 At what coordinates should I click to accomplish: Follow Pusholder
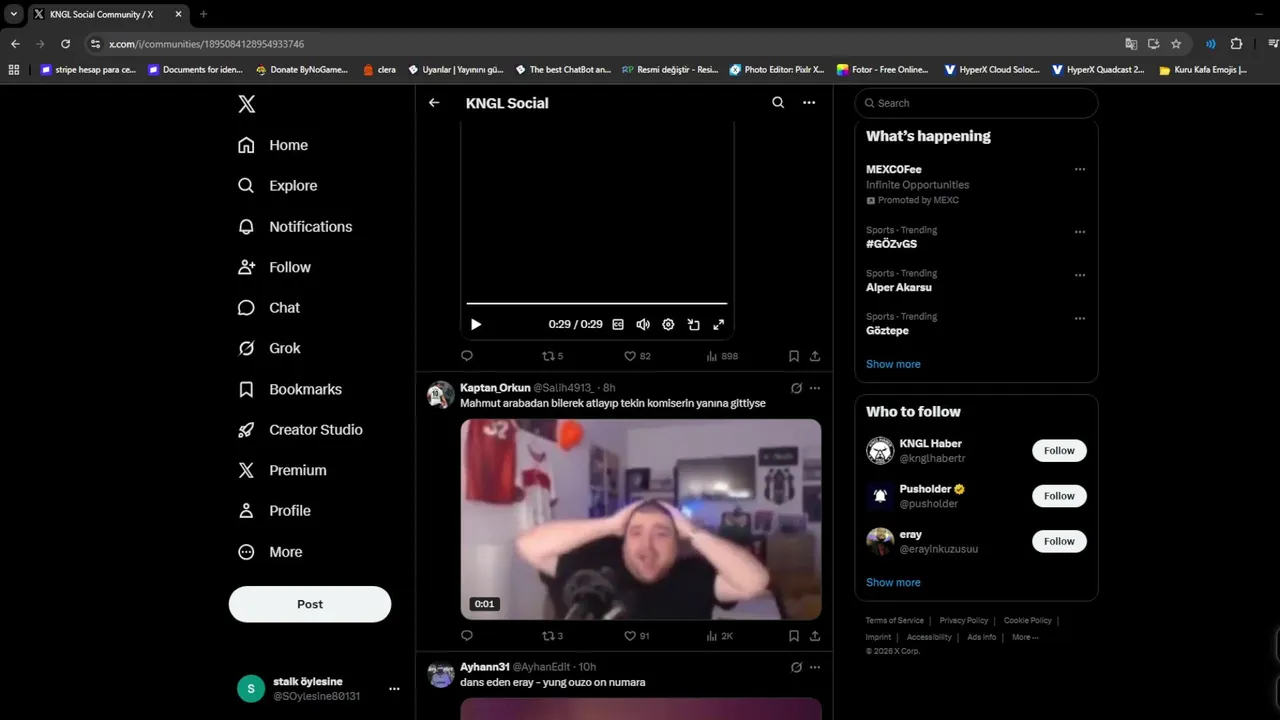(x=1059, y=496)
